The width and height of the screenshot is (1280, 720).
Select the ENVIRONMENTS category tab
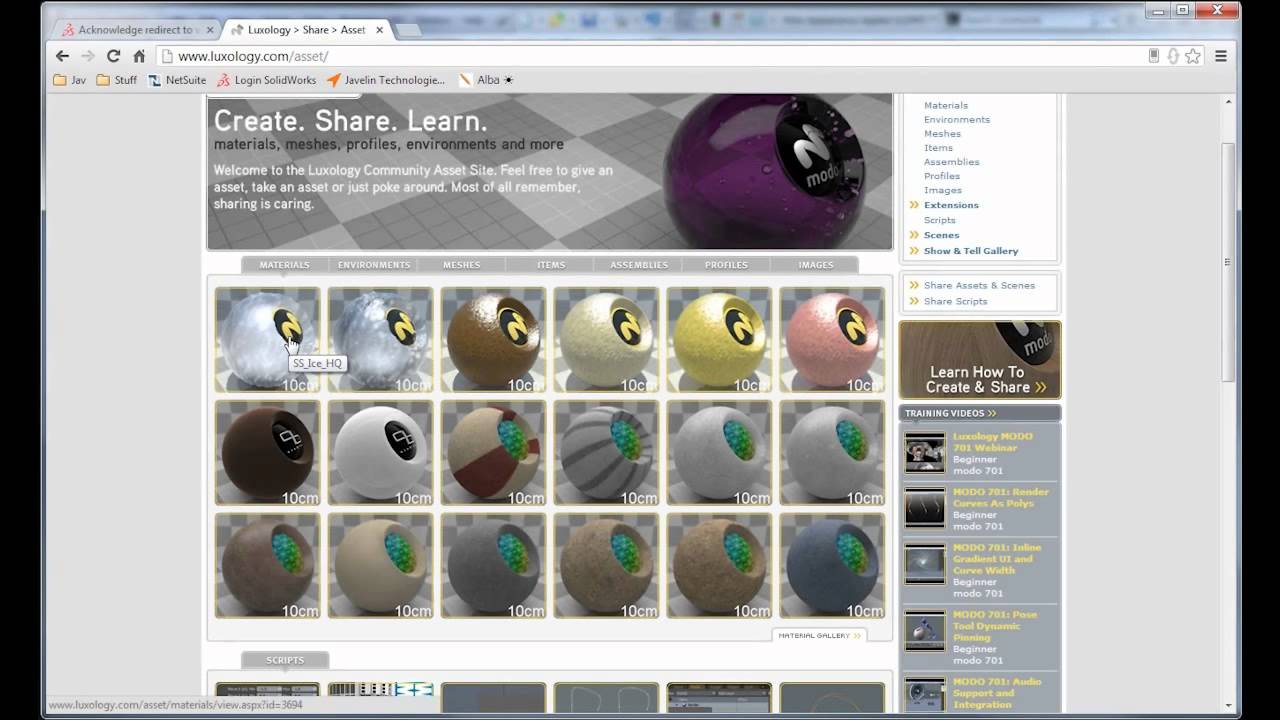point(374,265)
